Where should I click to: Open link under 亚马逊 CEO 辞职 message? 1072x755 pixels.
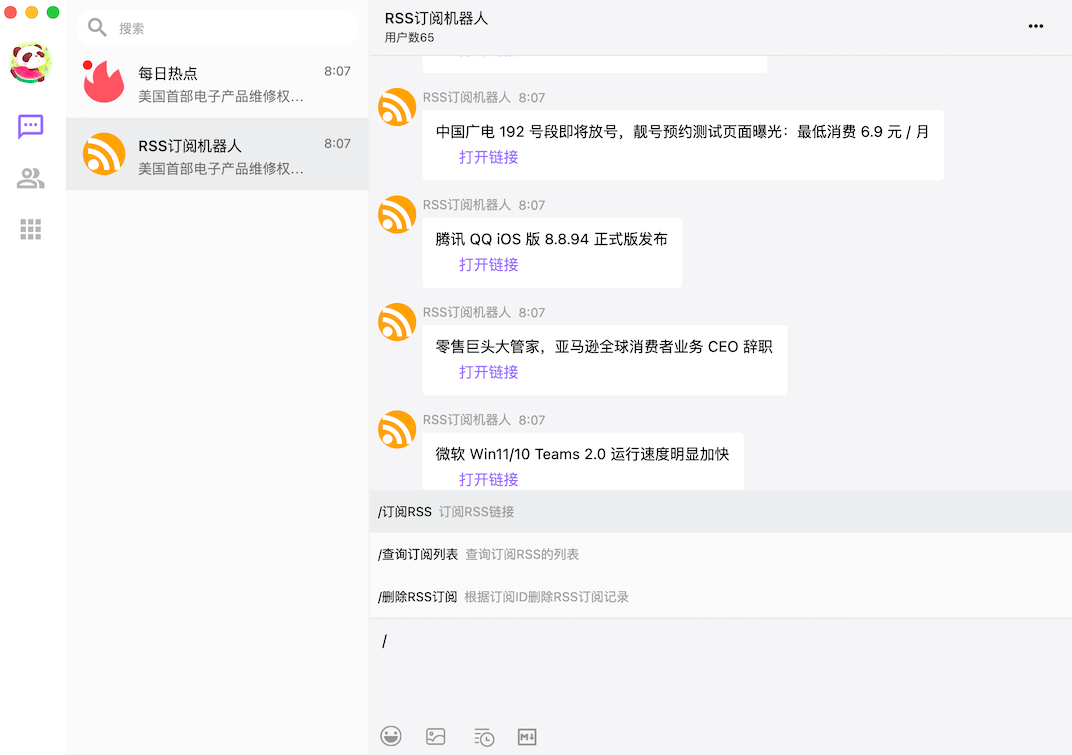tap(488, 372)
